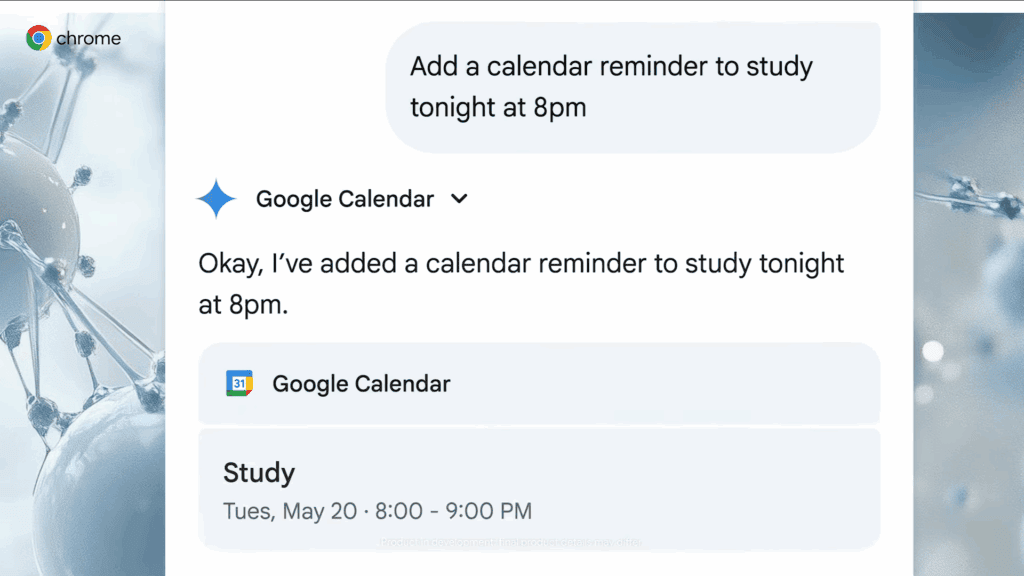Select the 'Tues, May 20' event time text
The height and width of the screenshot is (576, 1024).
377,511
